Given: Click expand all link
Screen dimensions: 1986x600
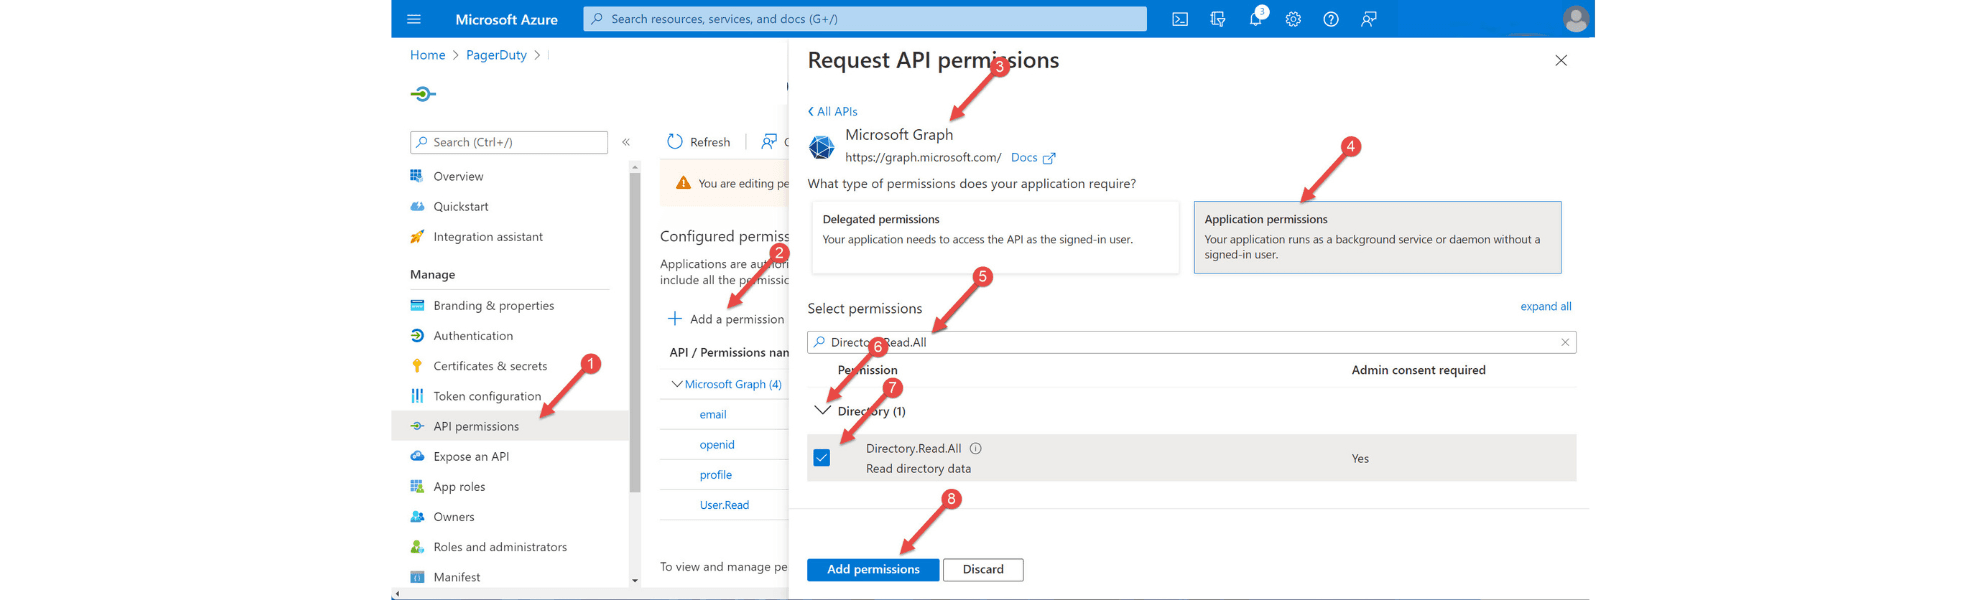Looking at the screenshot, I should click(x=1546, y=307).
